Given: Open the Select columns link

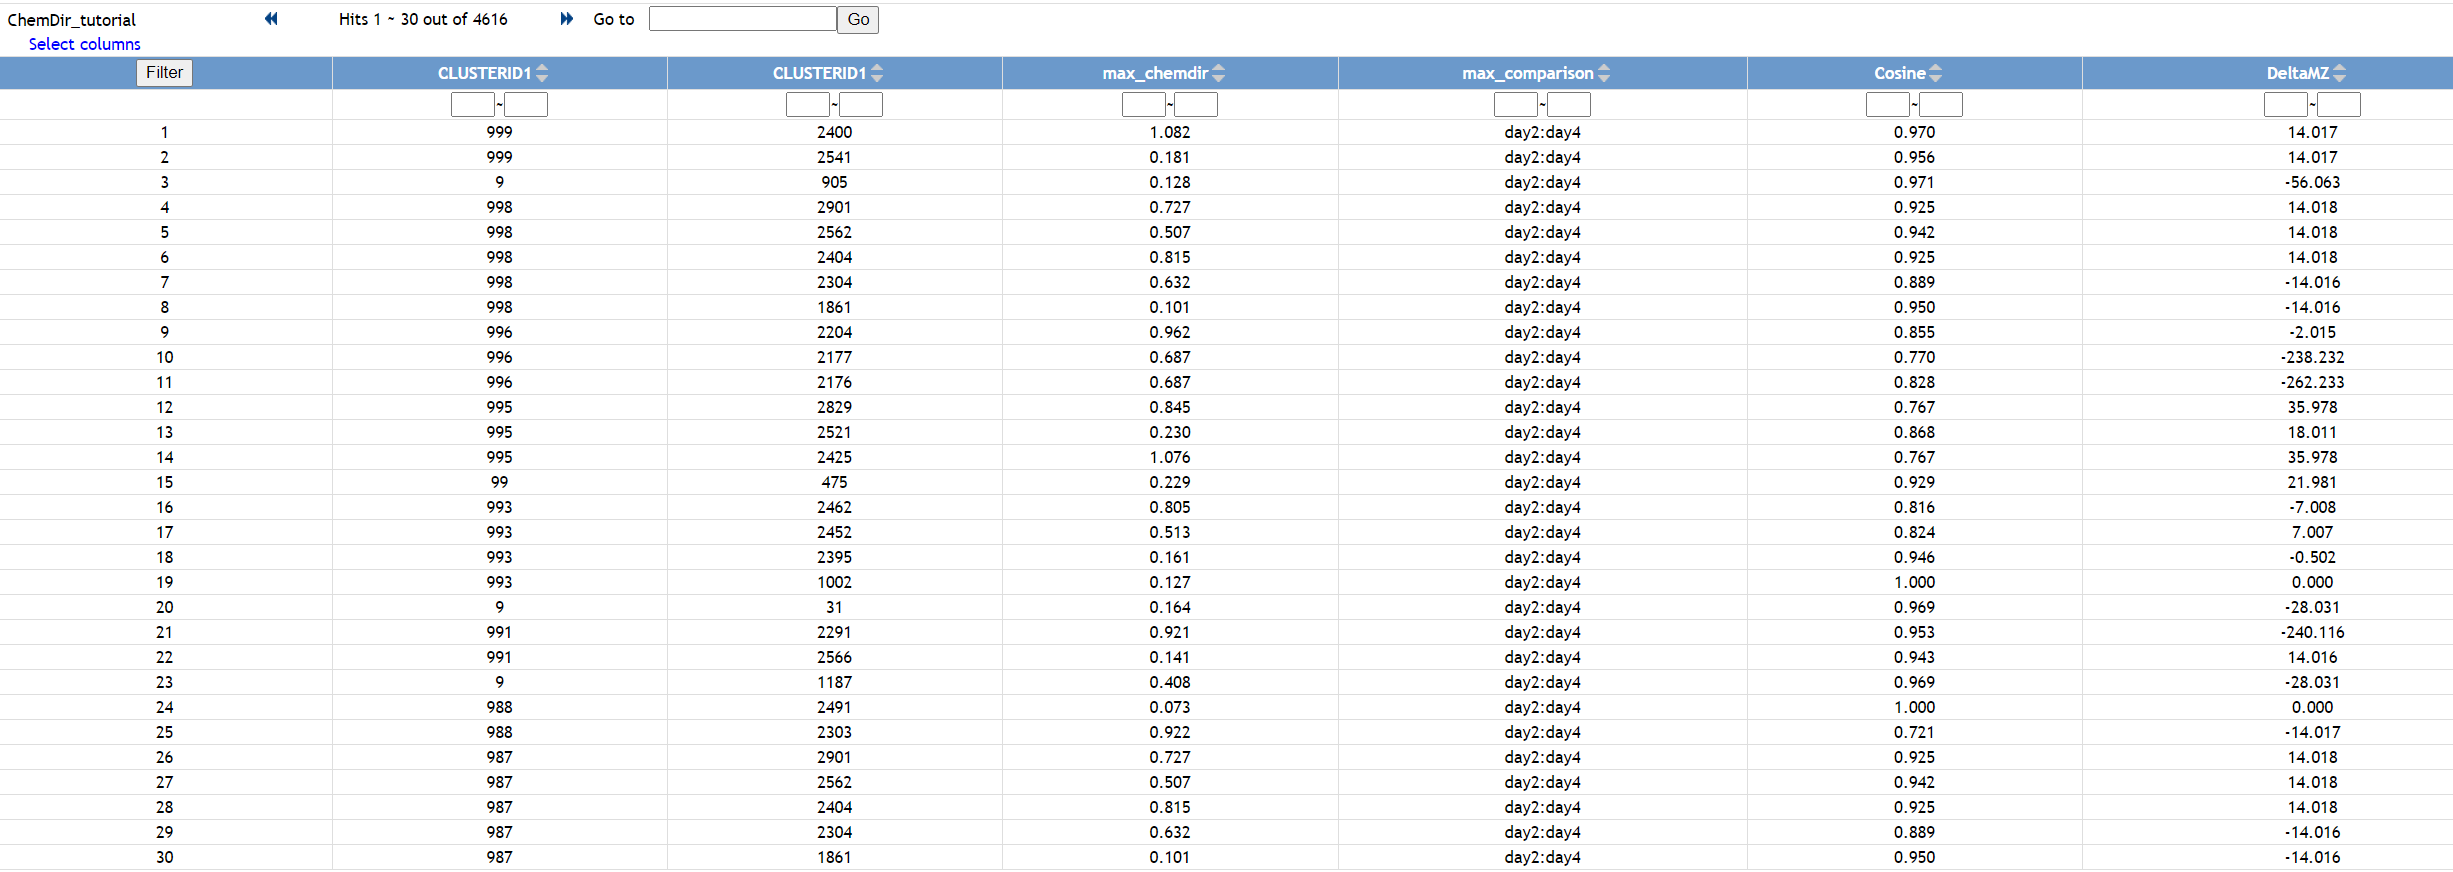Looking at the screenshot, I should click(84, 44).
